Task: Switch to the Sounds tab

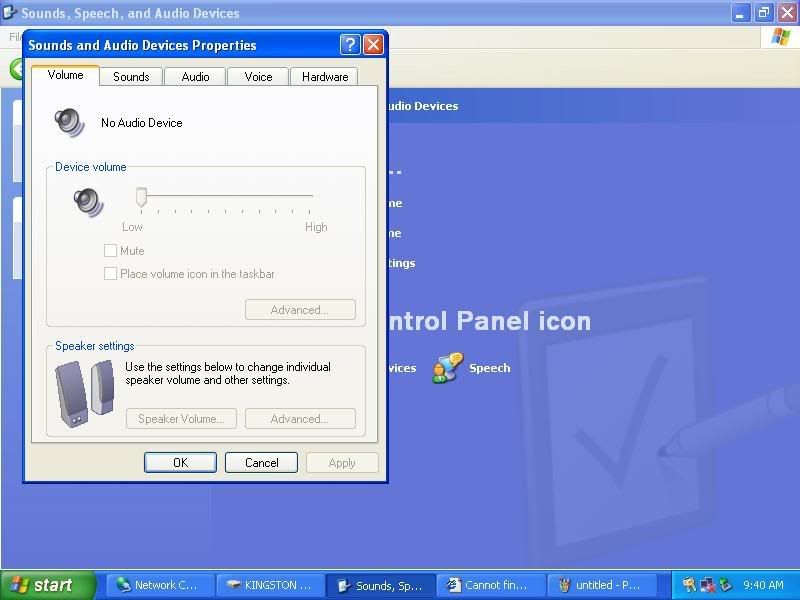Action: (131, 77)
